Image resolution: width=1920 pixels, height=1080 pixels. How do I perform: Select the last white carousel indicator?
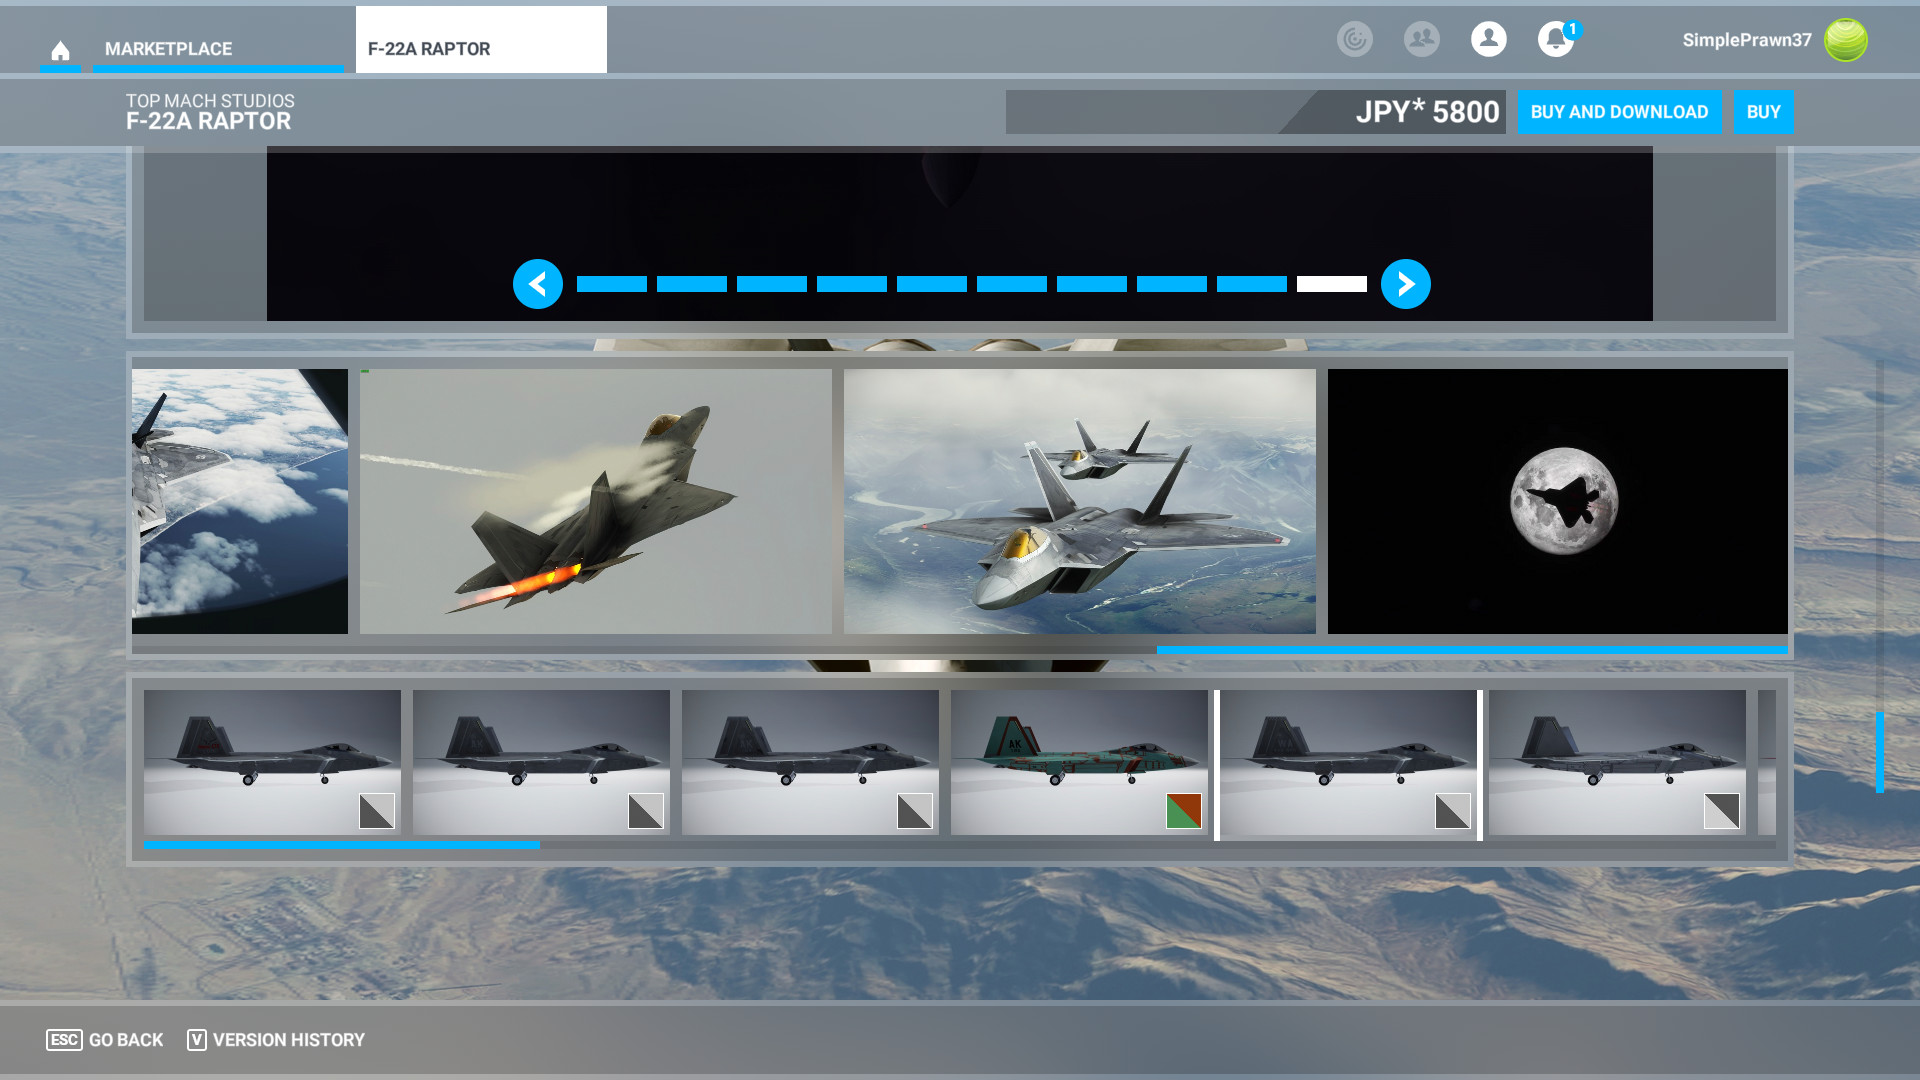pos(1331,284)
